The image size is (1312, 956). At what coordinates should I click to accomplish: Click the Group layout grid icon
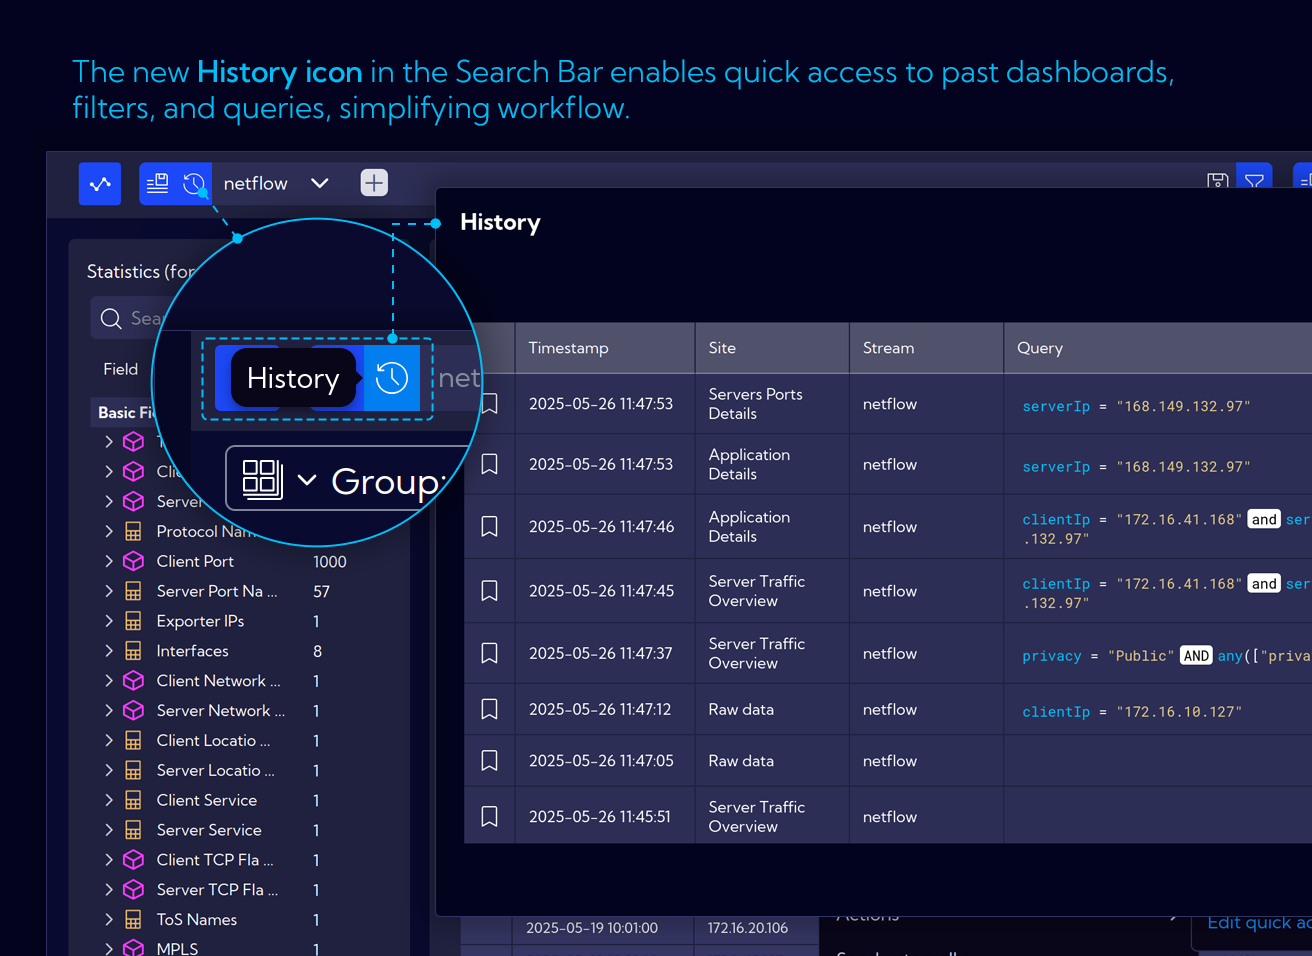tap(262, 480)
